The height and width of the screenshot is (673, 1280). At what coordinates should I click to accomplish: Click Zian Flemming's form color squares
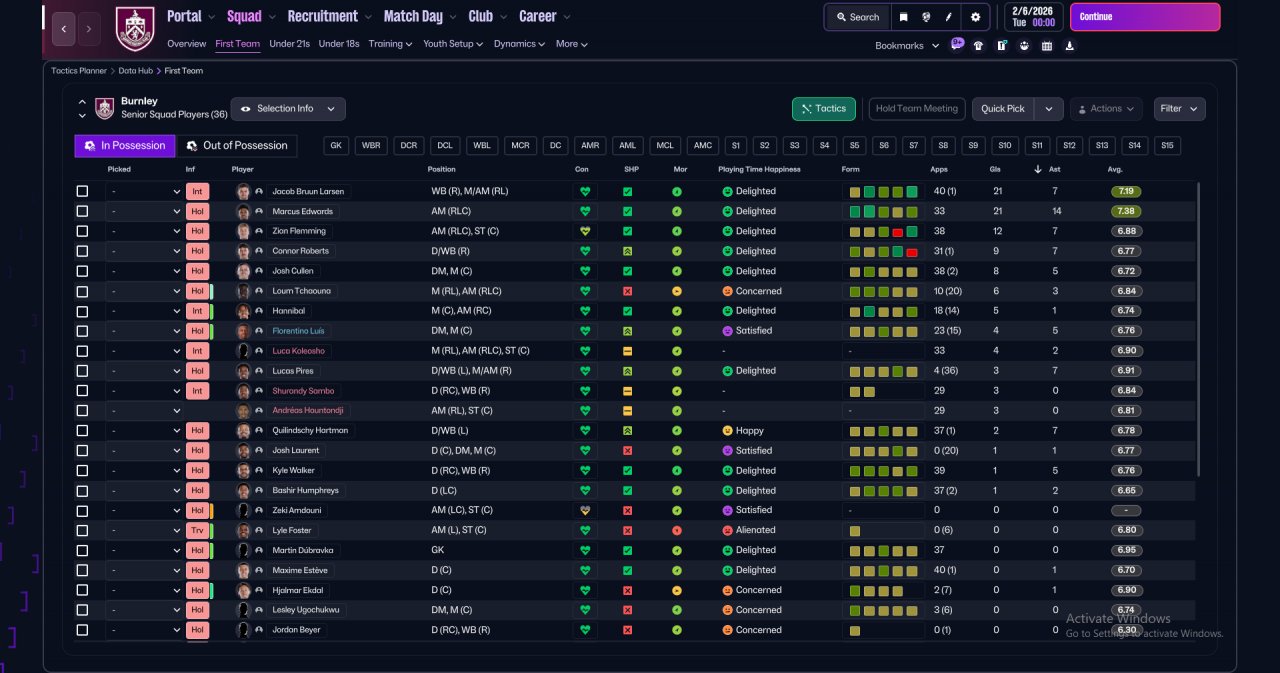click(884, 231)
